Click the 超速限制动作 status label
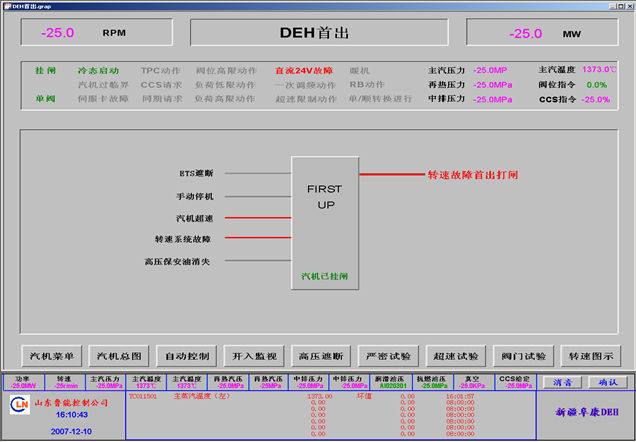636x442 pixels. point(306,99)
